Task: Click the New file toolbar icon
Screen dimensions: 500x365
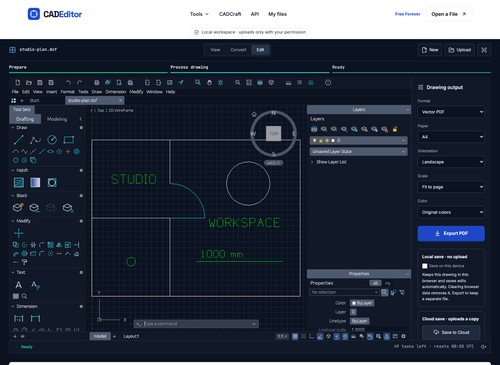Action: (18, 82)
